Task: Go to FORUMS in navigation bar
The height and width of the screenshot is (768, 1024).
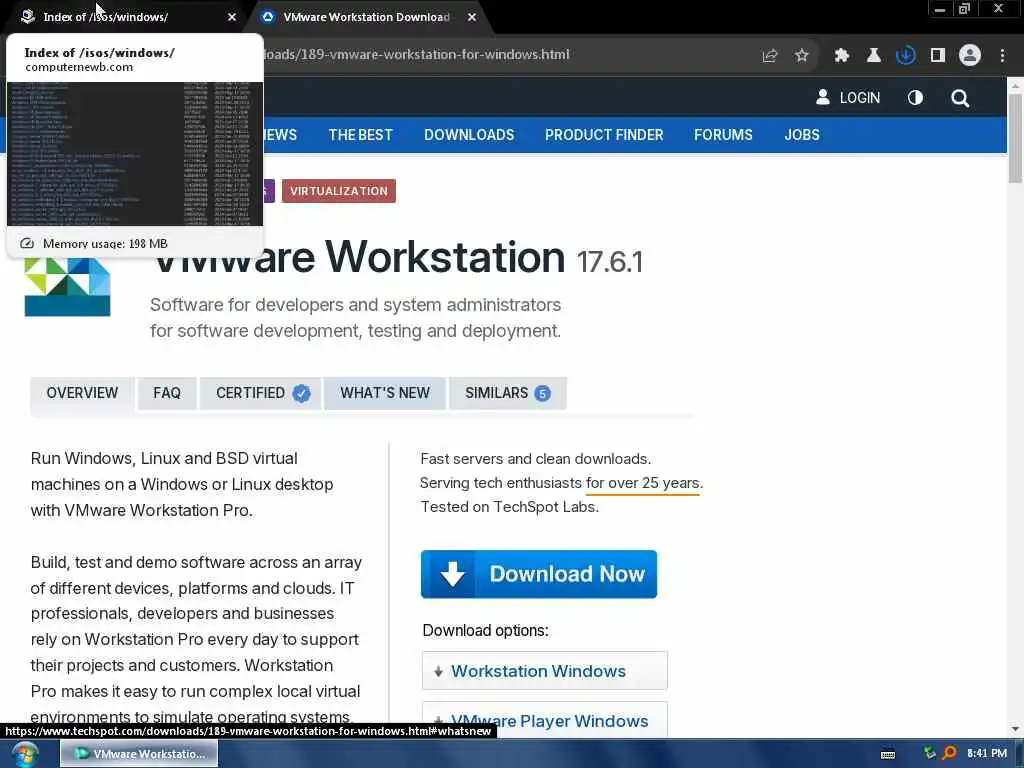Action: pyautogui.click(x=723, y=135)
